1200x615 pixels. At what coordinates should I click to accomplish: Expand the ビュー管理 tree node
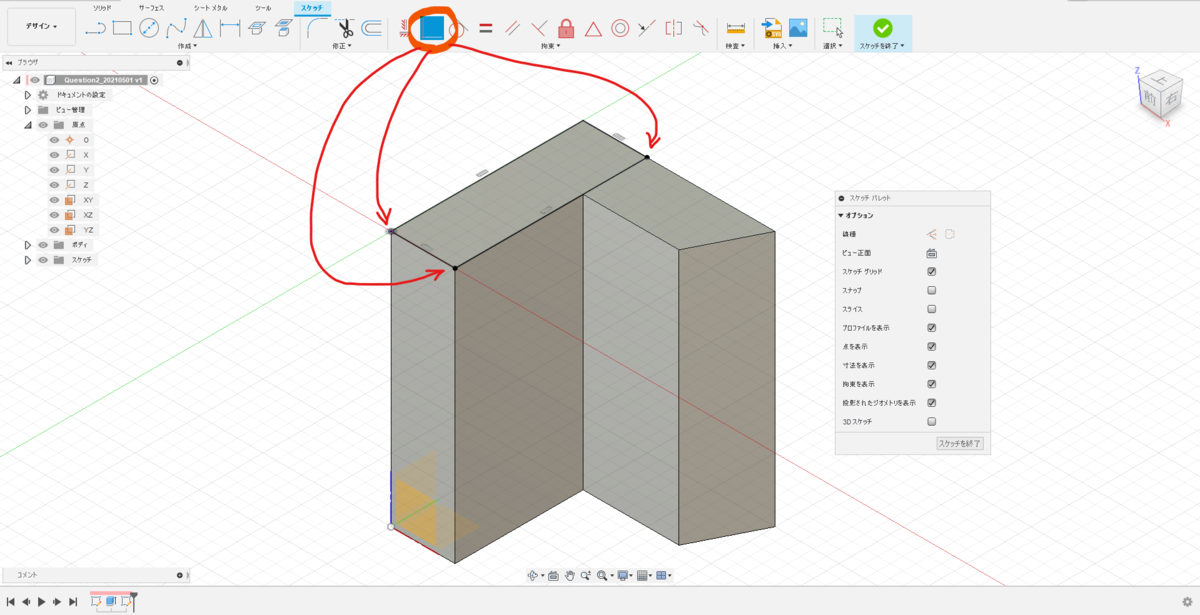click(28, 110)
